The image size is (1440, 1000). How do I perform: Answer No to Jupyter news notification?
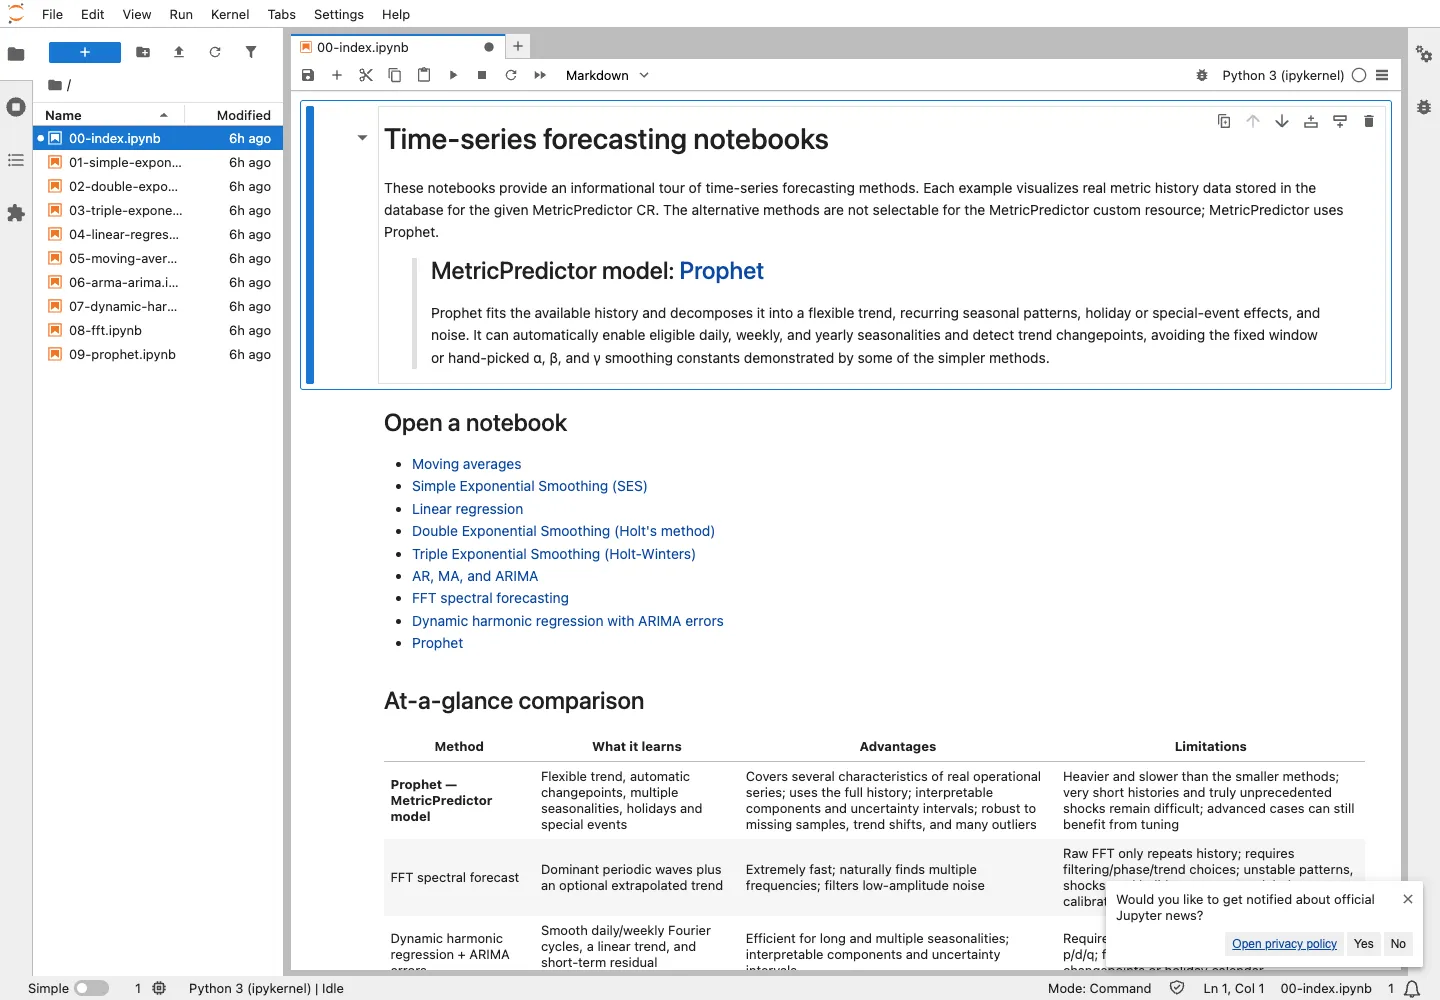1398,944
